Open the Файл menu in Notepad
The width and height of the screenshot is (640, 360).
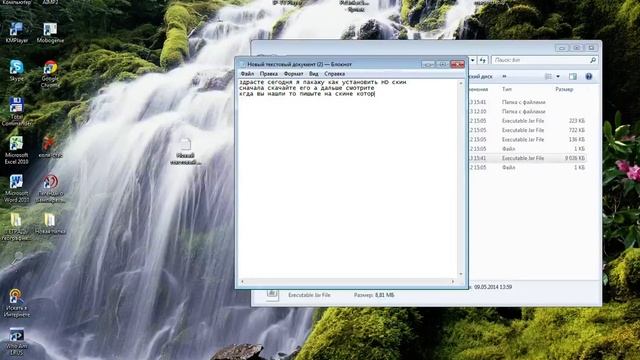(247, 74)
